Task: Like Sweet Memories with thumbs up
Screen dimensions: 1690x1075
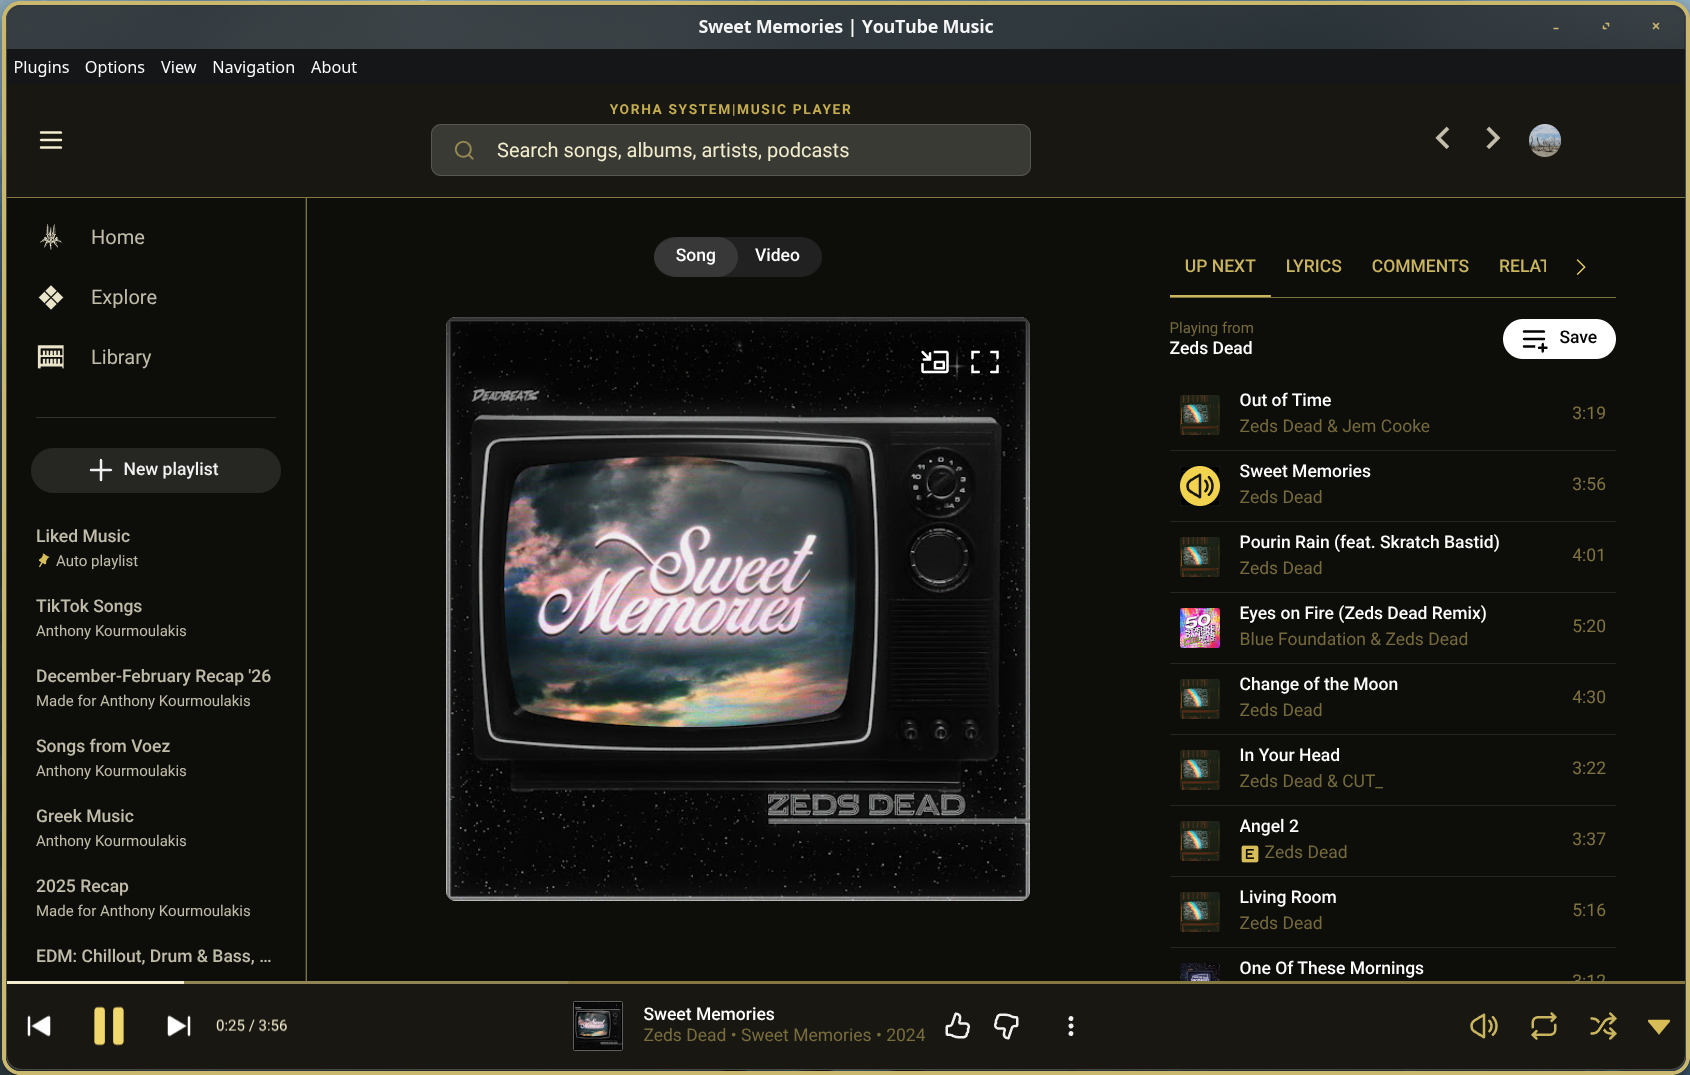Action: (958, 1026)
